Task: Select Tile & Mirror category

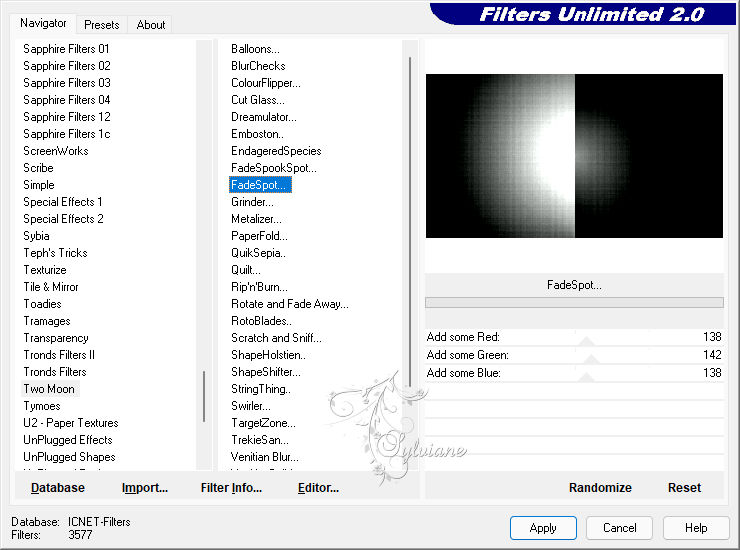Action: [x=51, y=287]
